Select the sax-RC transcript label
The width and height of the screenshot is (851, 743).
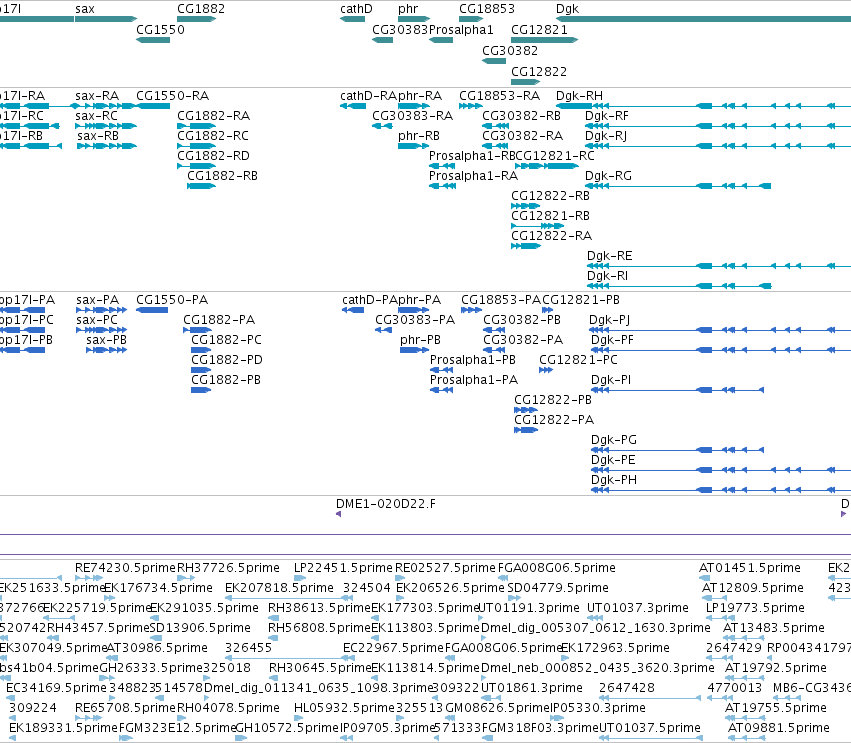coord(97,116)
